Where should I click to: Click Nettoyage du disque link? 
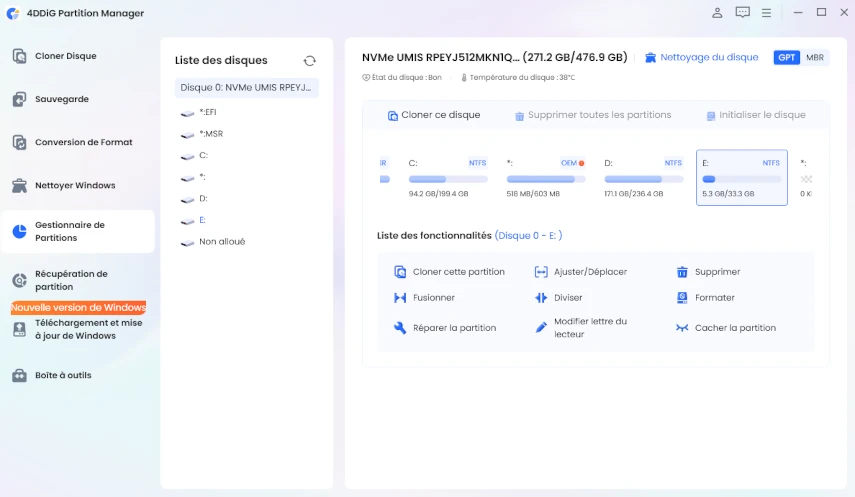coord(702,57)
